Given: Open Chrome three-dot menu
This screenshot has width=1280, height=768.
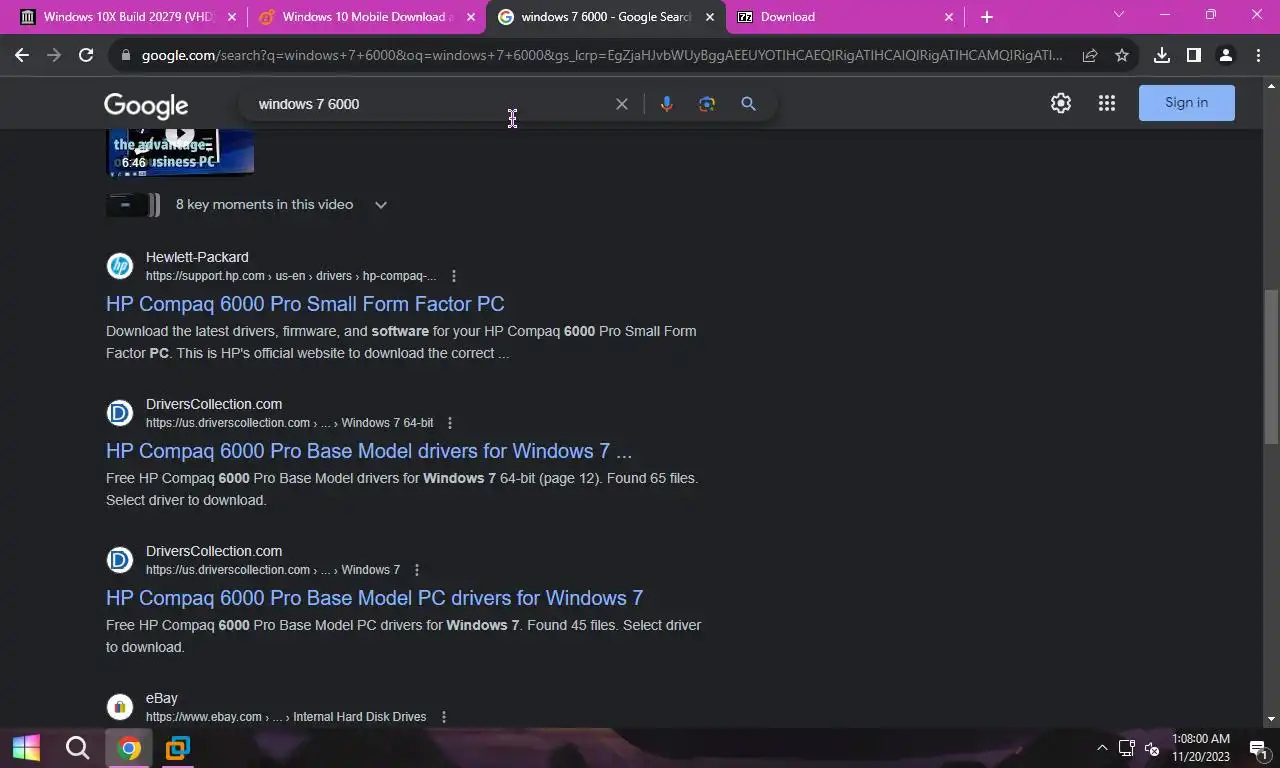Looking at the screenshot, I should 1257,56.
